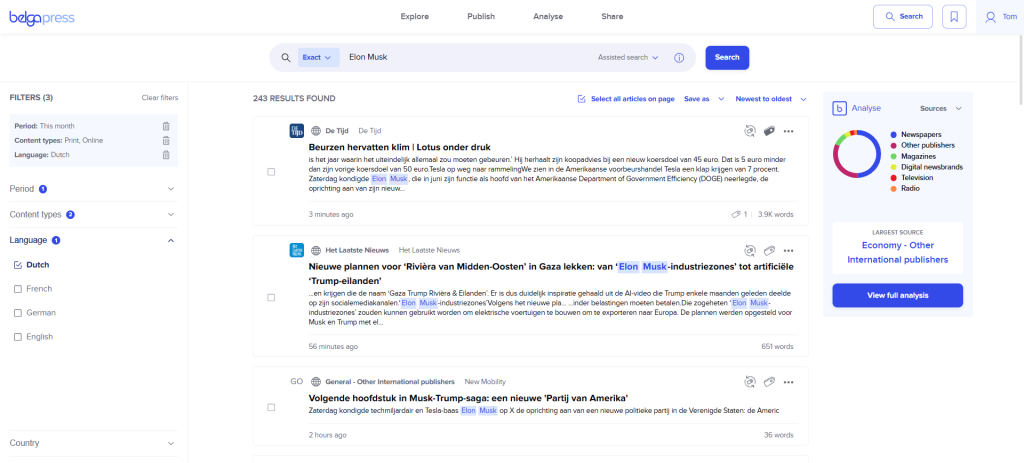Click related-articles icon on Beurzen hervatten klim
This screenshot has height=463, width=1024.
(x=749, y=131)
